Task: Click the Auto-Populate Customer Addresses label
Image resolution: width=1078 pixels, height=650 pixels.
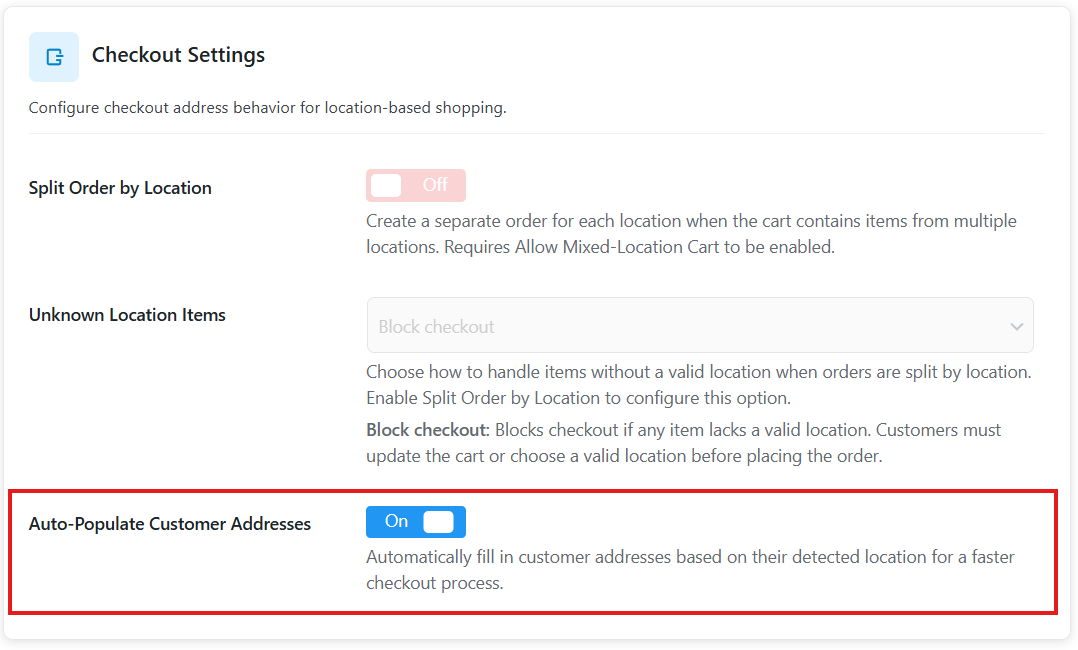Action: pos(170,524)
